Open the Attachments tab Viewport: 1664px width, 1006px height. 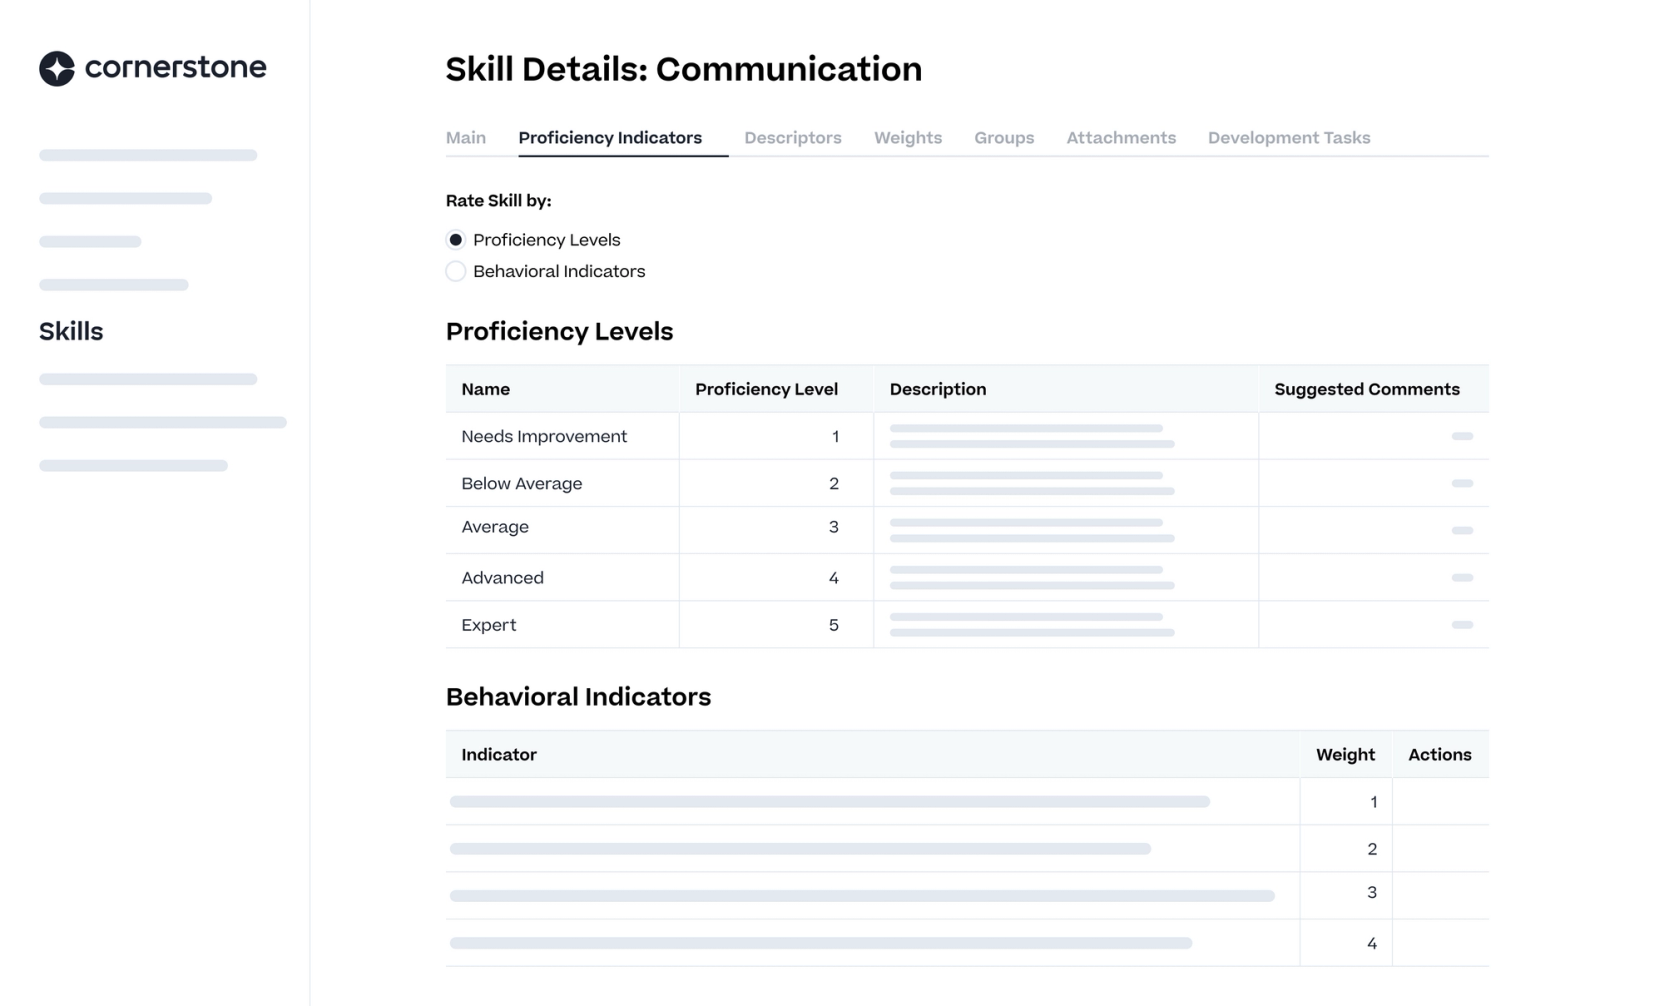1120,138
